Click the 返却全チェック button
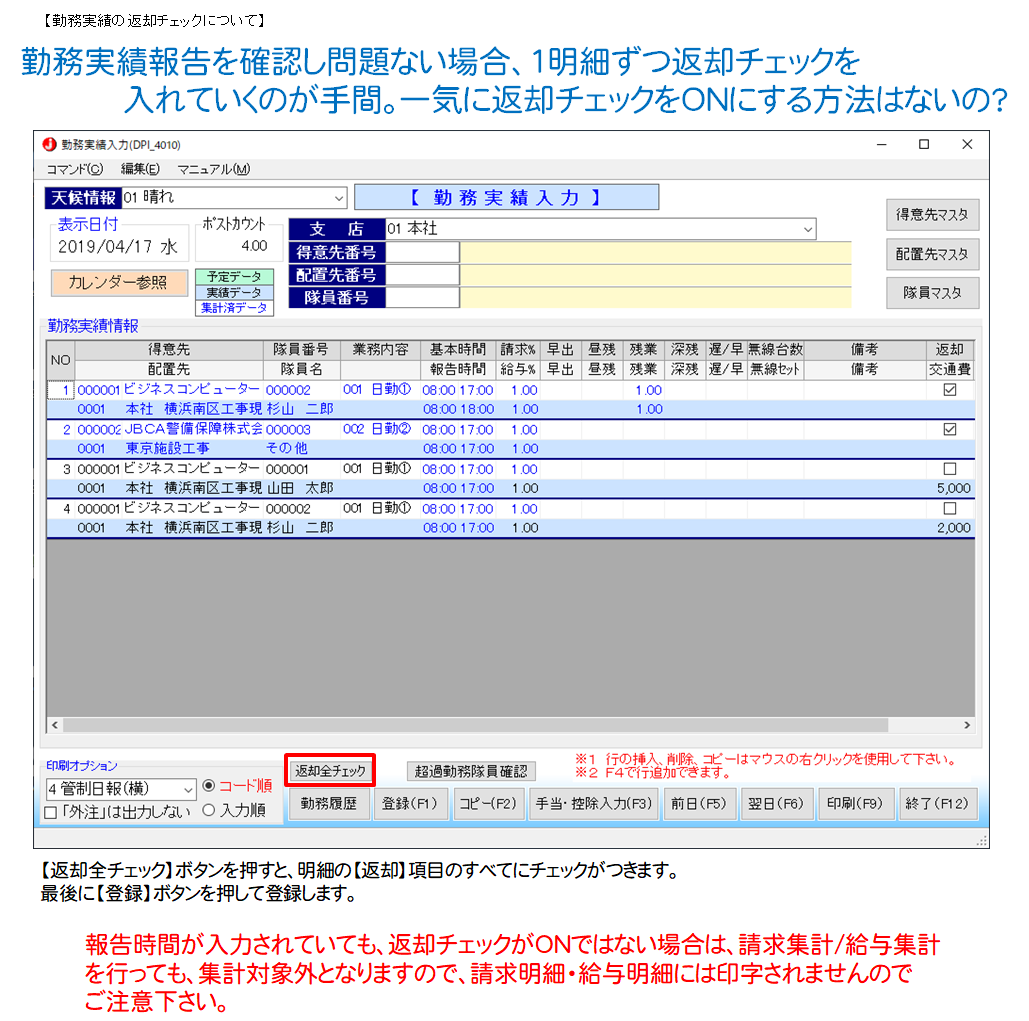Viewport: 1029px width, 1021px height. point(330,771)
